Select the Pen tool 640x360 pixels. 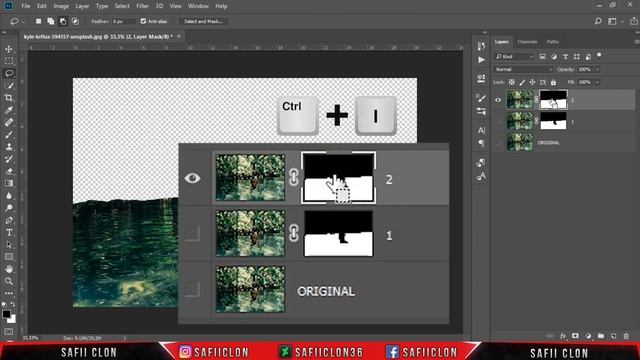point(9,220)
